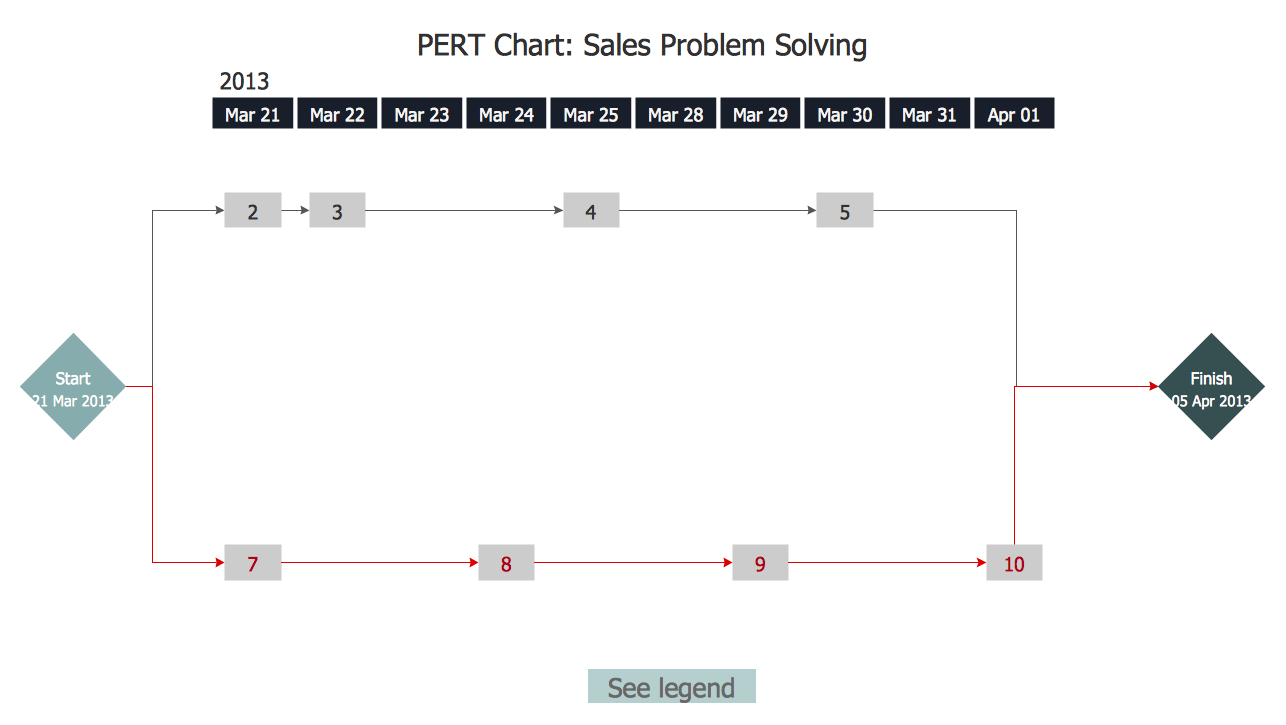1286x725 pixels.
Task: Click the Mar 28 date header
Action: click(x=675, y=114)
